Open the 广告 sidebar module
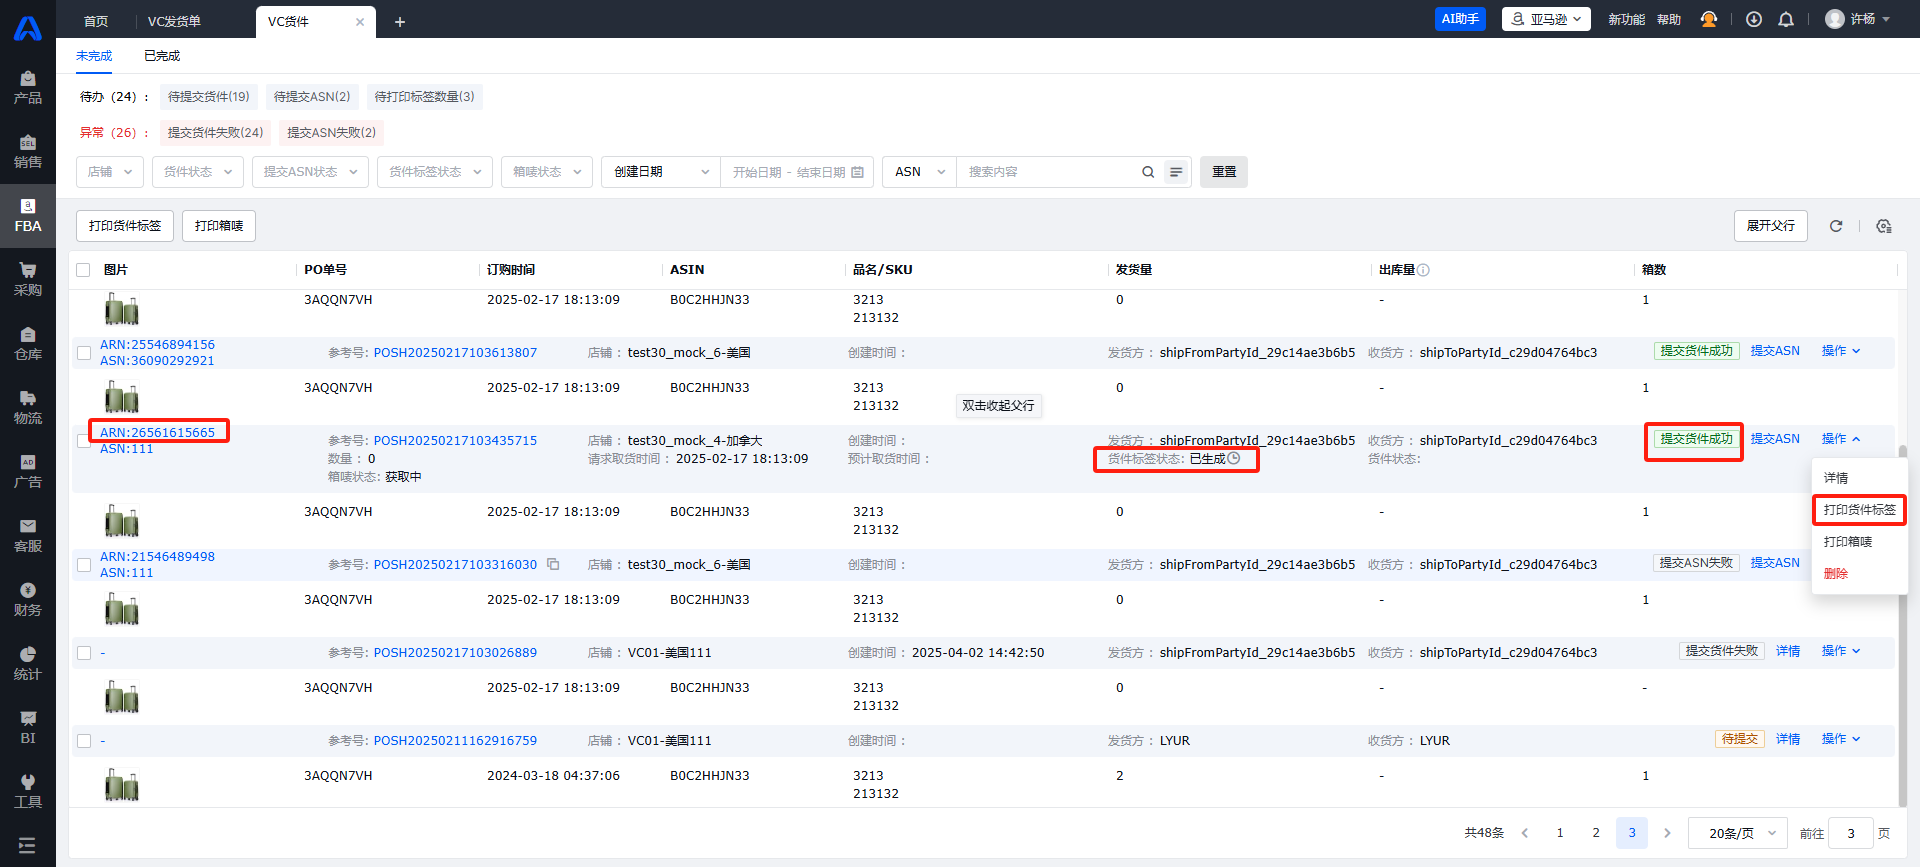 (x=28, y=472)
